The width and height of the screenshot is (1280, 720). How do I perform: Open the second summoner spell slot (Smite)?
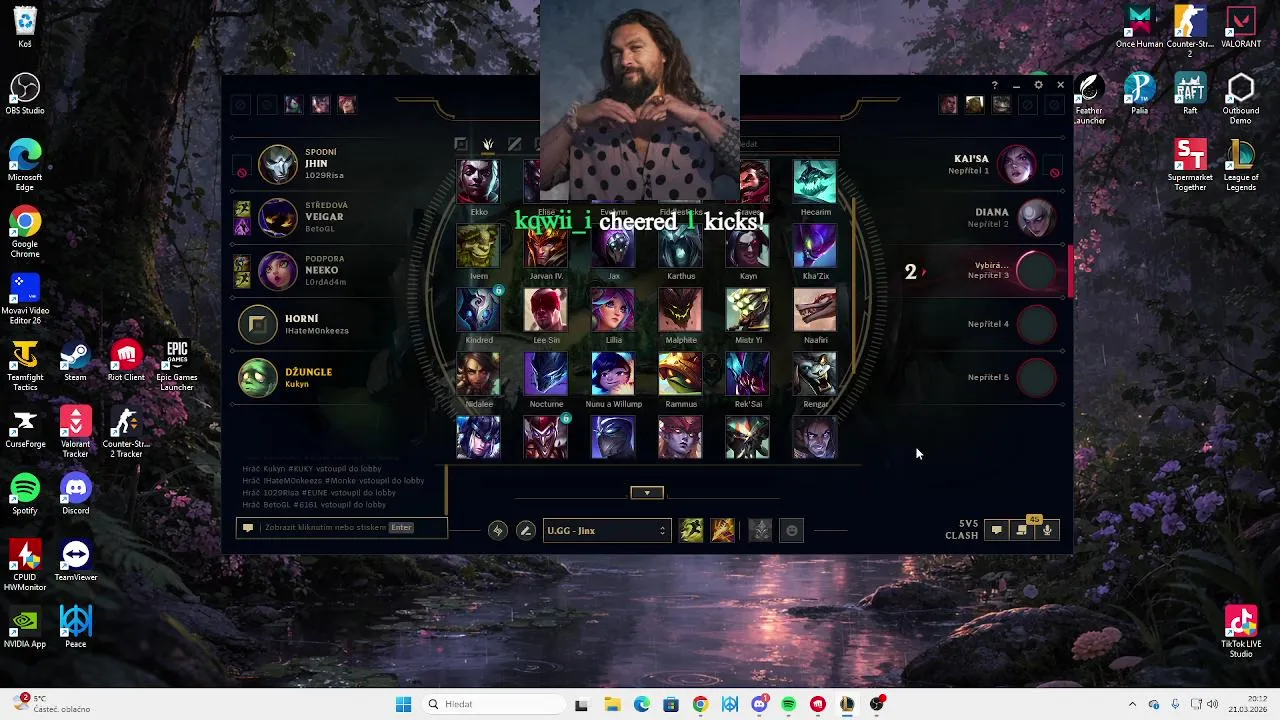tap(723, 530)
